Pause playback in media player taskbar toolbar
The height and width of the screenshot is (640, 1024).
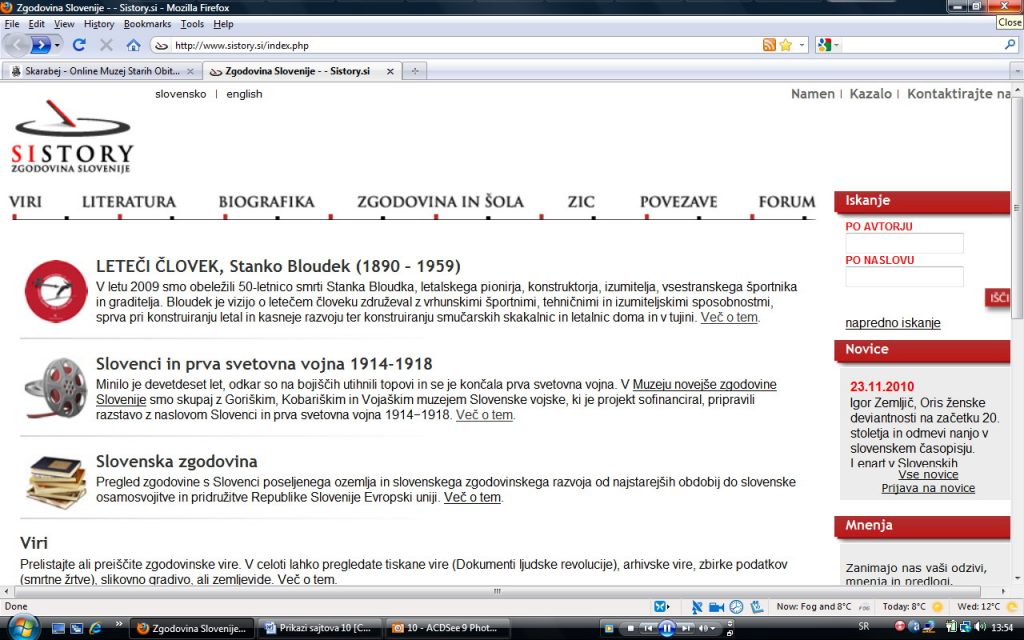pos(669,628)
